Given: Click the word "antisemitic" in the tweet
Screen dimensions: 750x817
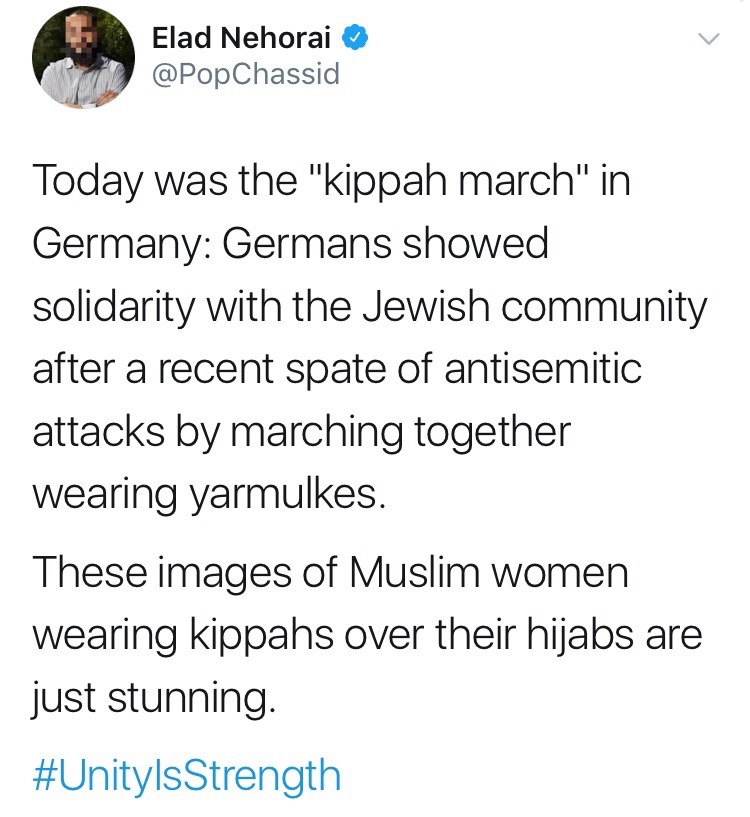Looking at the screenshot, I should (540, 370).
